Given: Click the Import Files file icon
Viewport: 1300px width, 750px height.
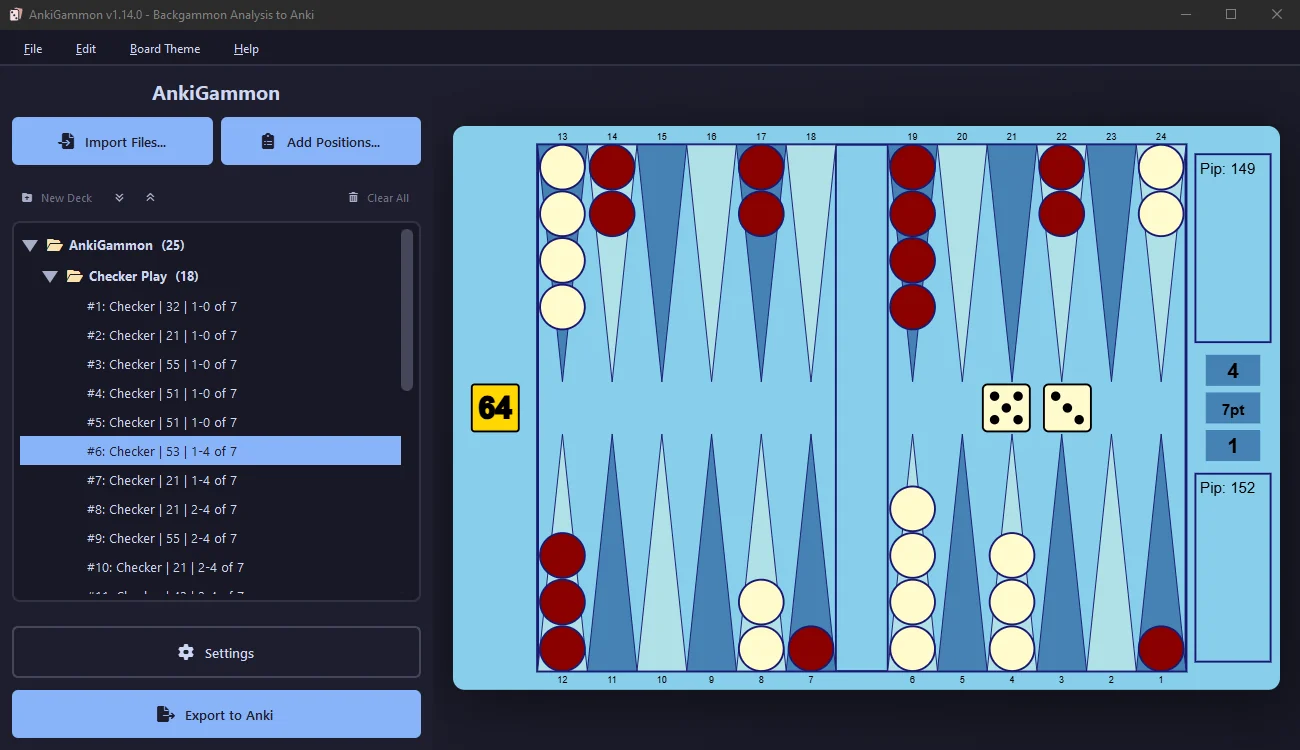Looking at the screenshot, I should point(66,142).
